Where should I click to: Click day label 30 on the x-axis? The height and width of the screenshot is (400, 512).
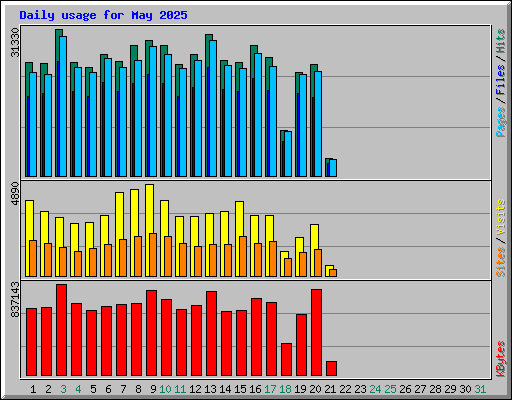point(465,389)
